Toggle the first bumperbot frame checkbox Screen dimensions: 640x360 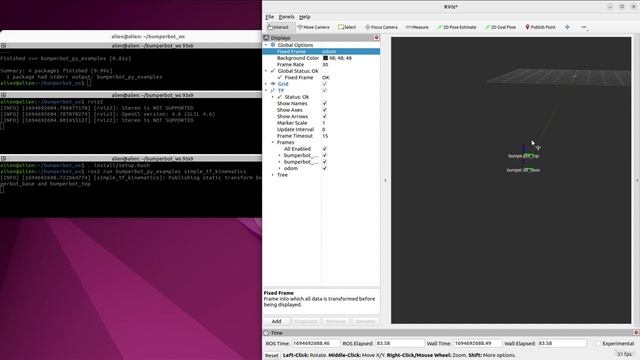[324, 156]
